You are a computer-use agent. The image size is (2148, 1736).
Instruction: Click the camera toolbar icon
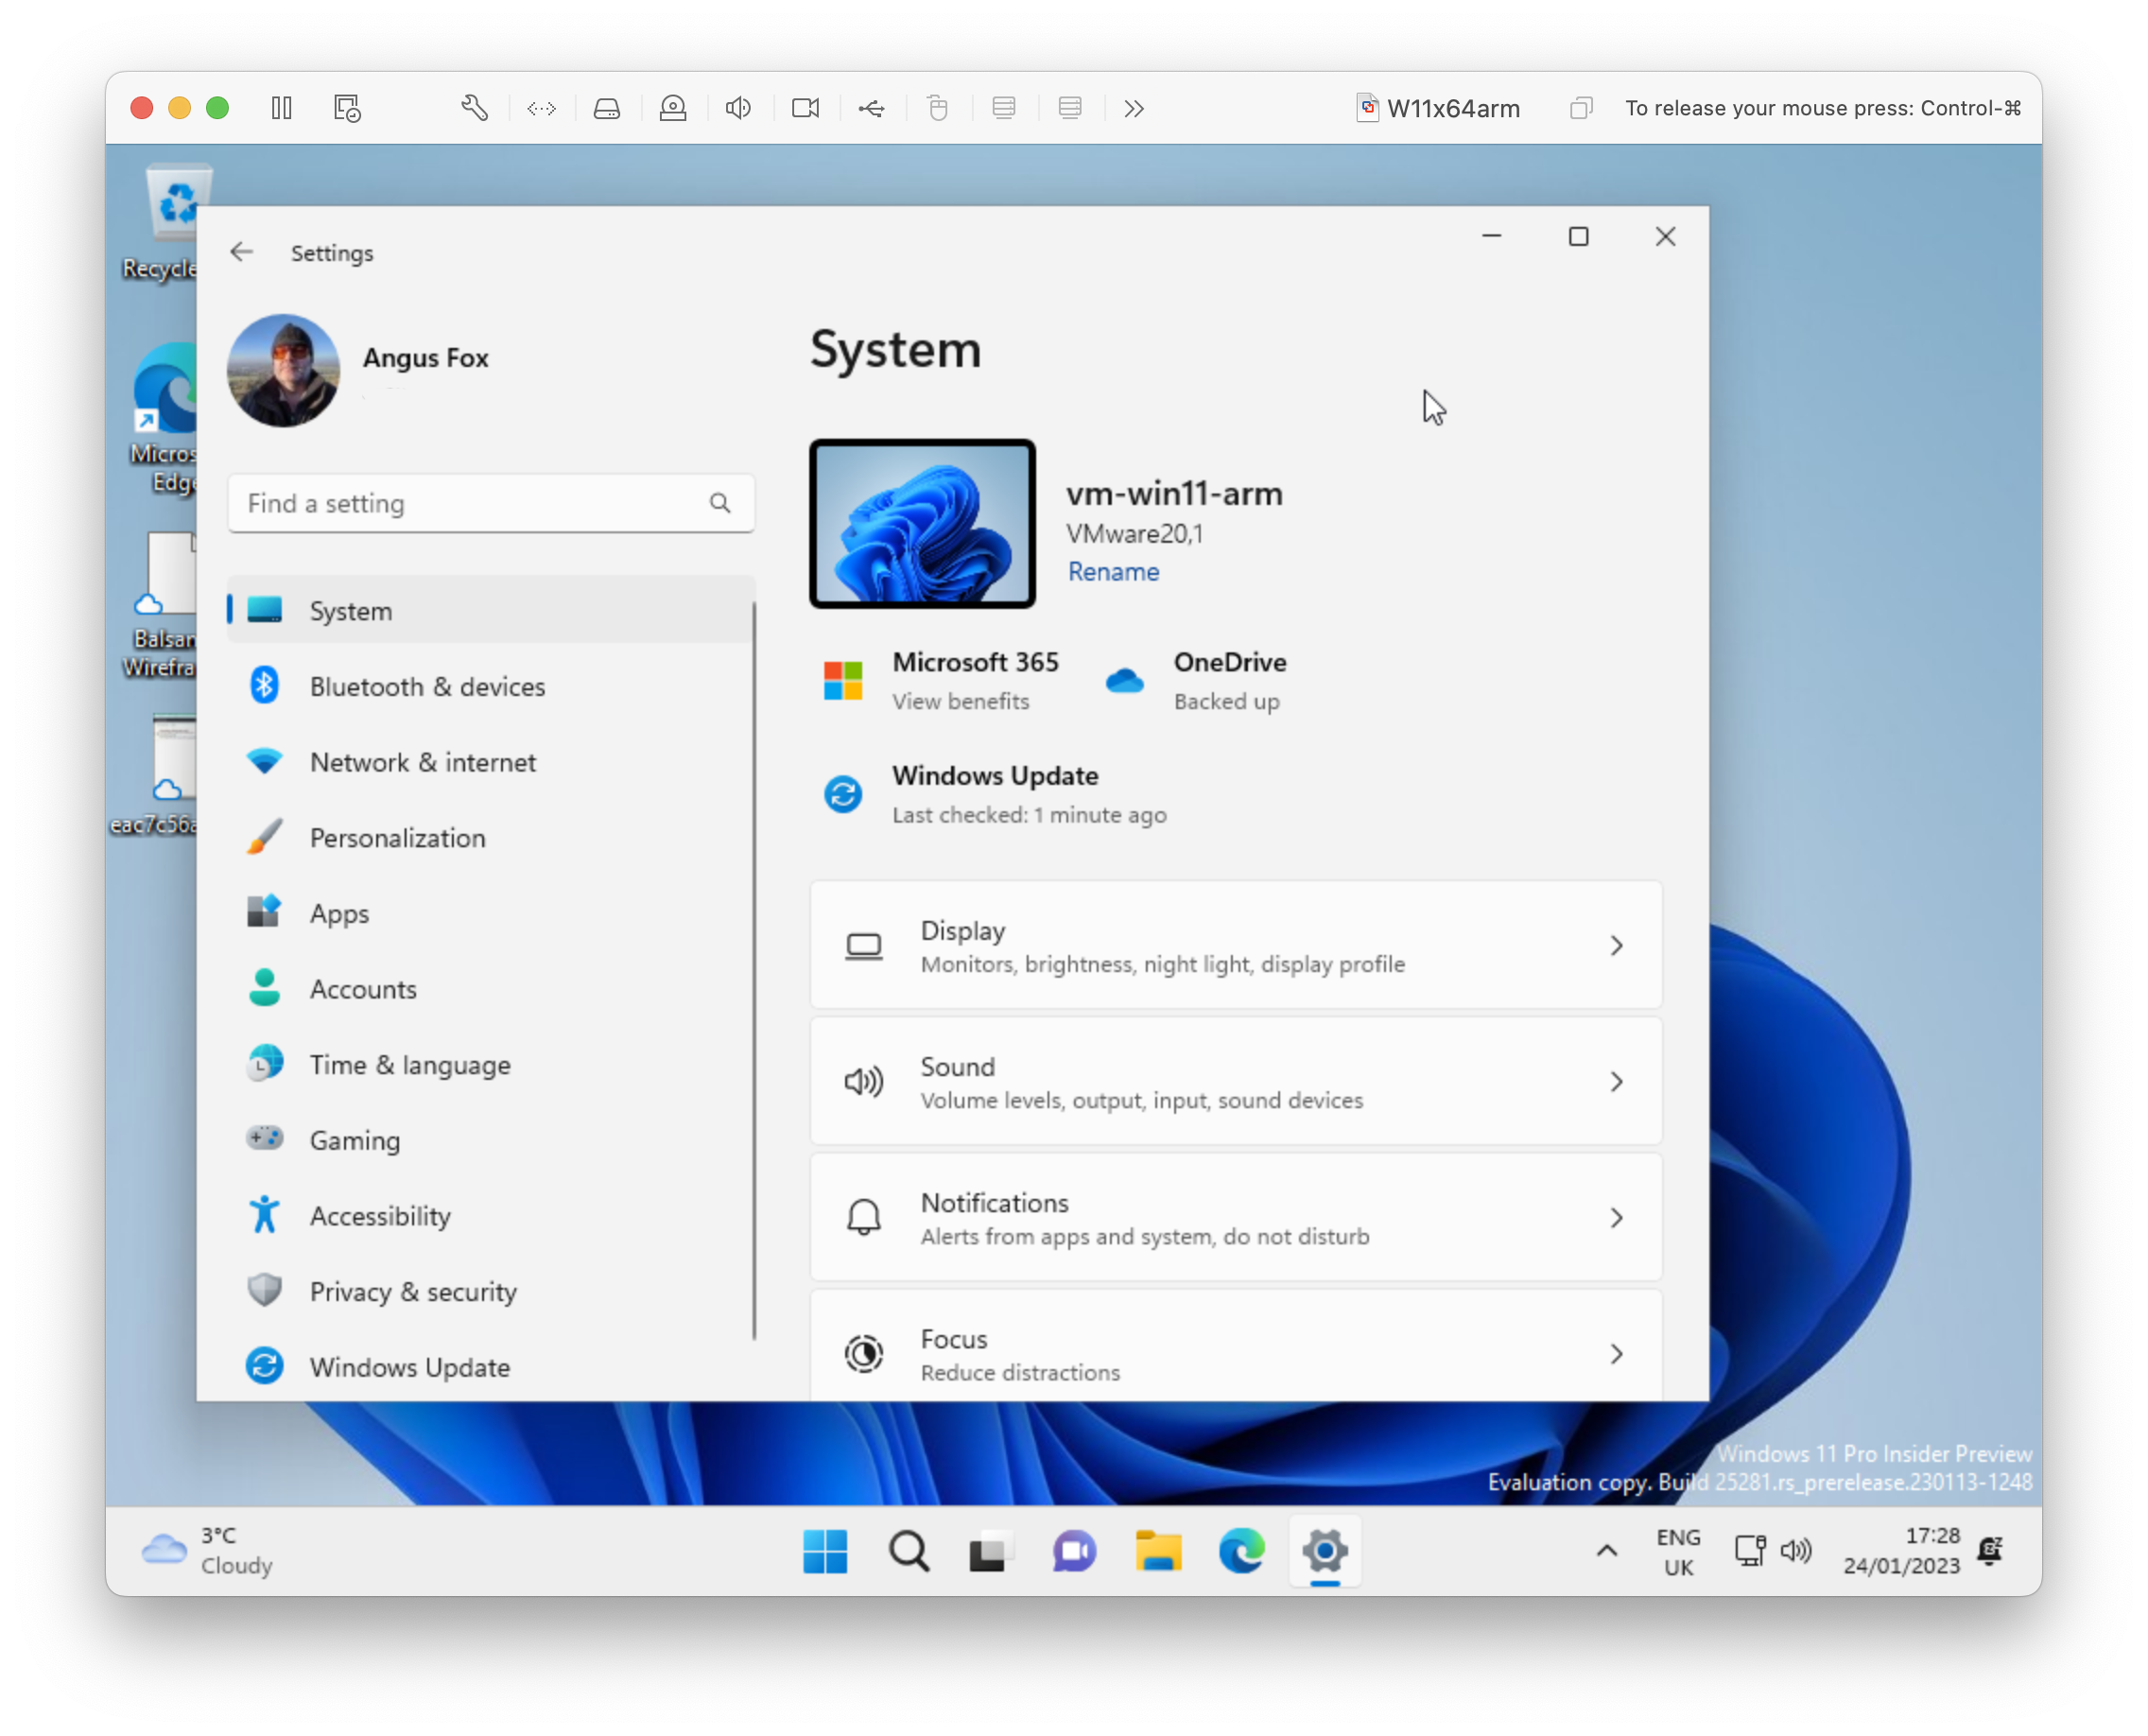(805, 108)
